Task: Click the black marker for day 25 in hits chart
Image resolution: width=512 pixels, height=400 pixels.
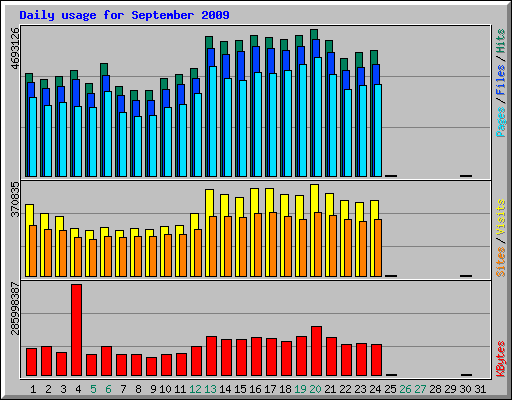Action: click(391, 176)
